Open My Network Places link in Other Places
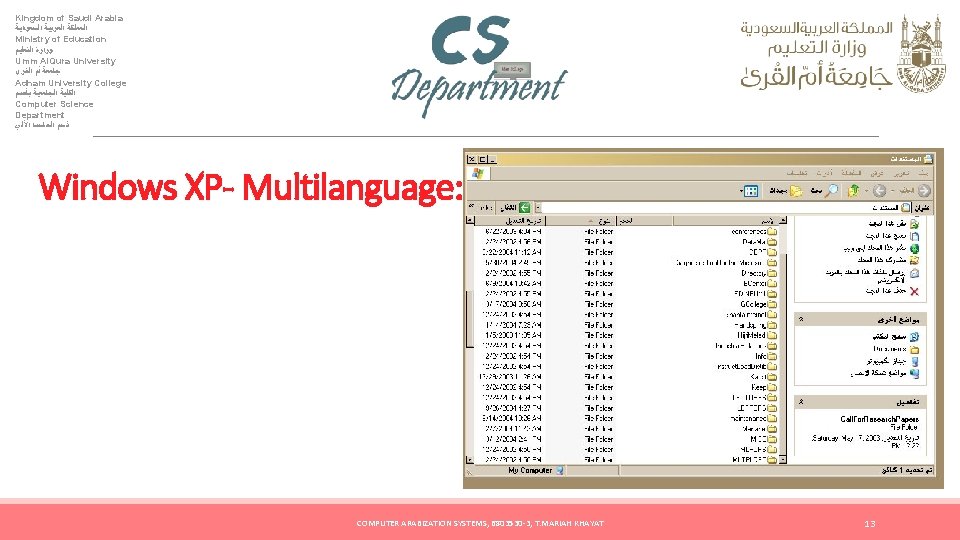Image resolution: width=960 pixels, height=540 pixels. click(x=885, y=373)
